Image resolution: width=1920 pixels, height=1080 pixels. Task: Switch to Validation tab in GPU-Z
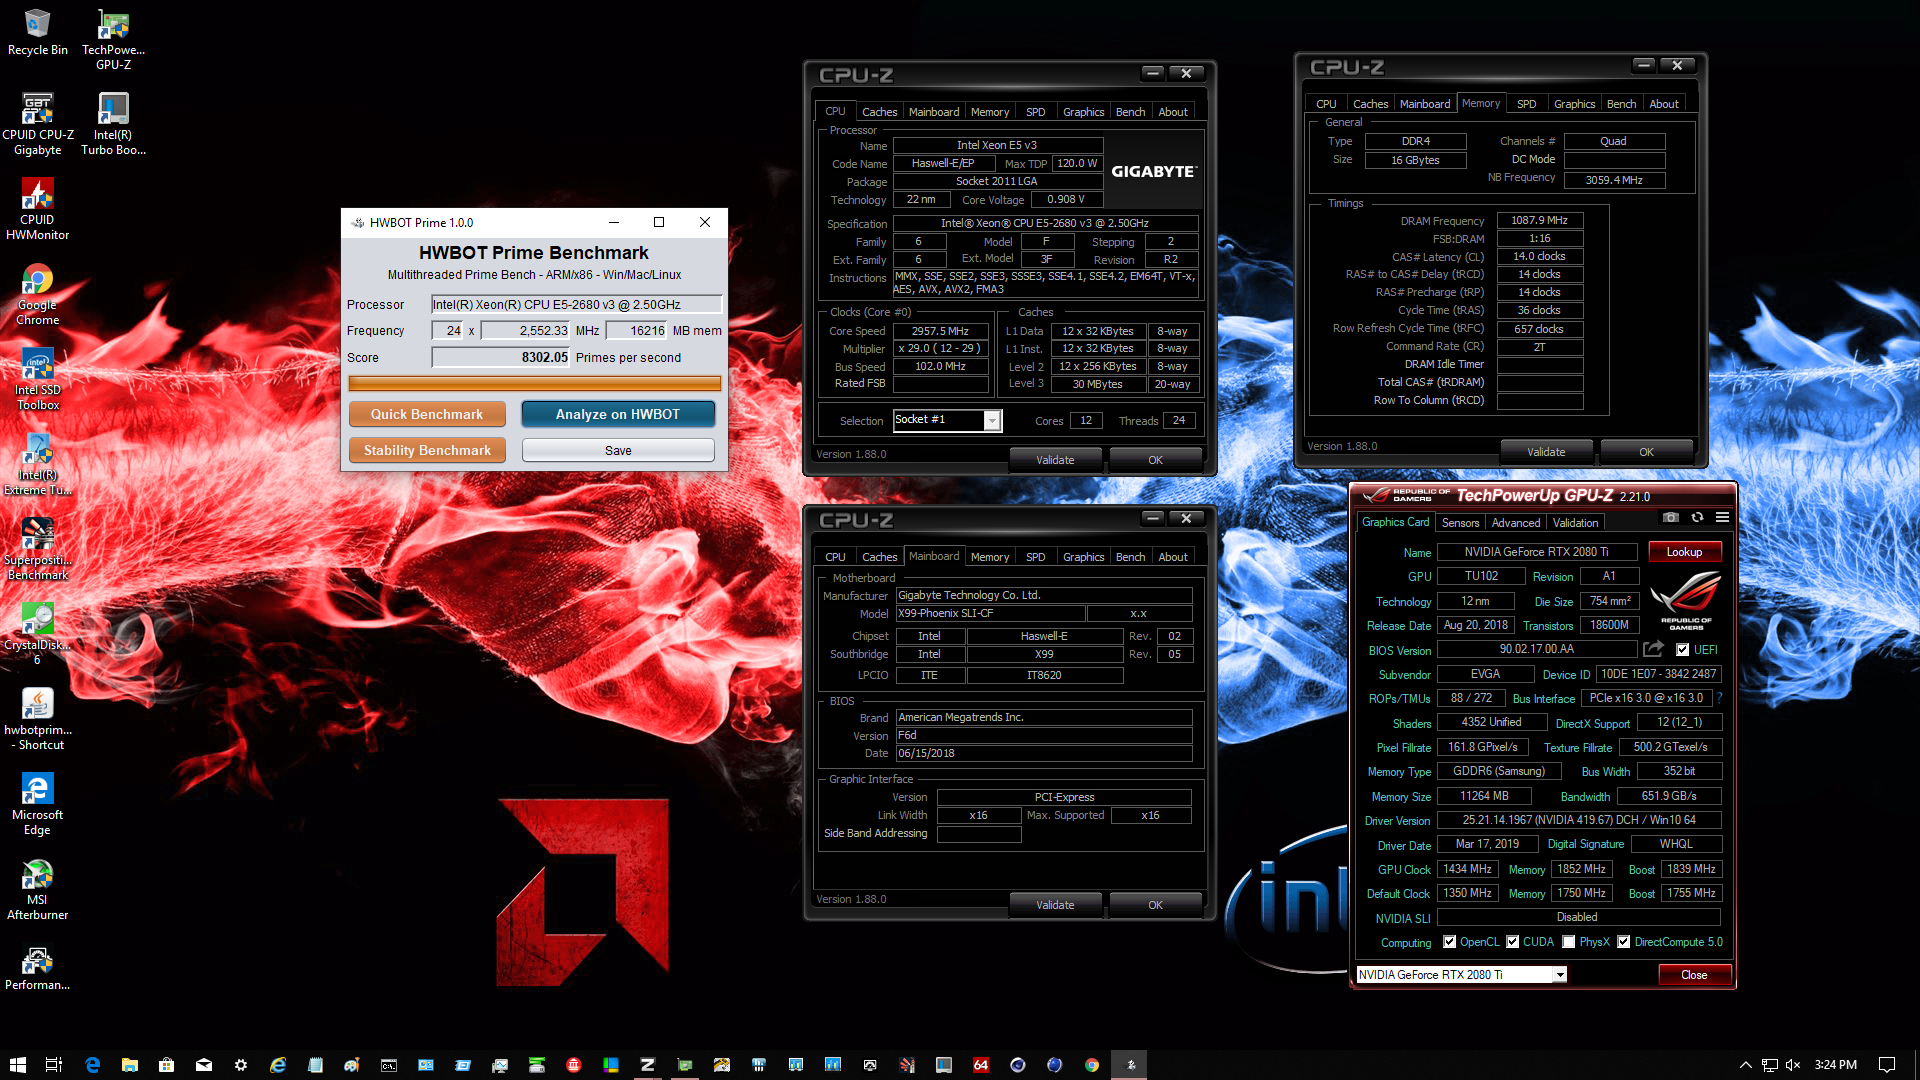pos(1575,523)
